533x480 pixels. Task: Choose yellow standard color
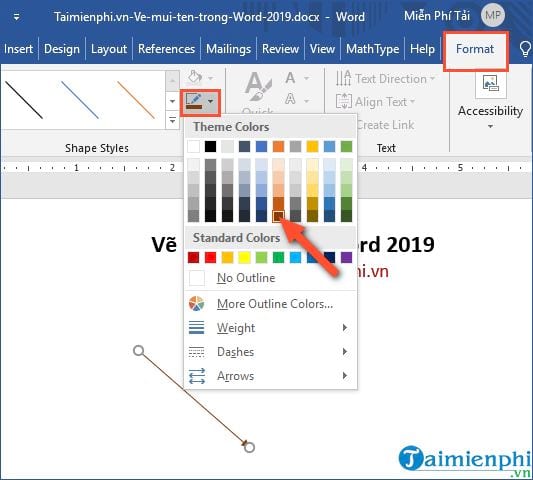click(x=244, y=257)
